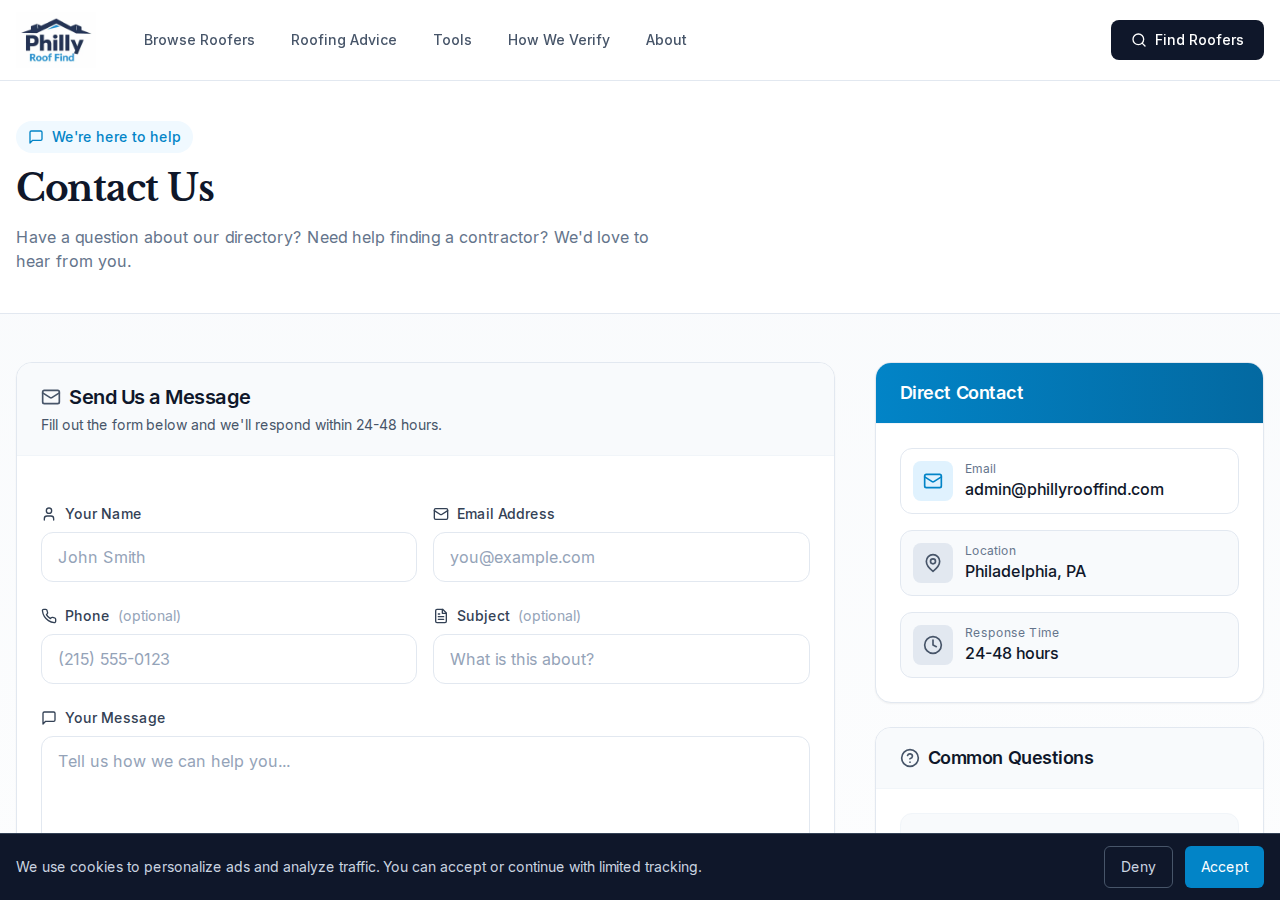1280x900 pixels.
Task: Focus the Your Name input field
Action: (229, 557)
